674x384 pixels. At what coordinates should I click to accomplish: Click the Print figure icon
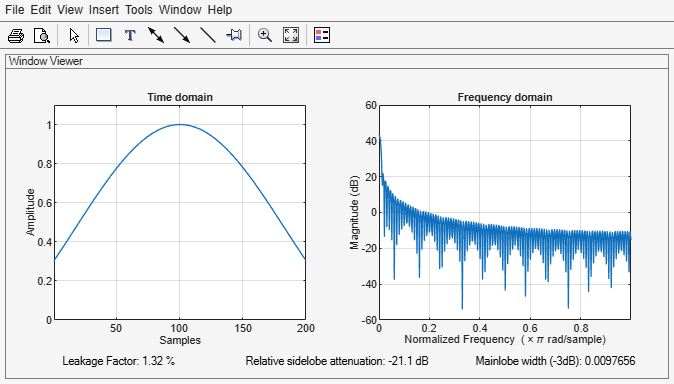coord(16,35)
